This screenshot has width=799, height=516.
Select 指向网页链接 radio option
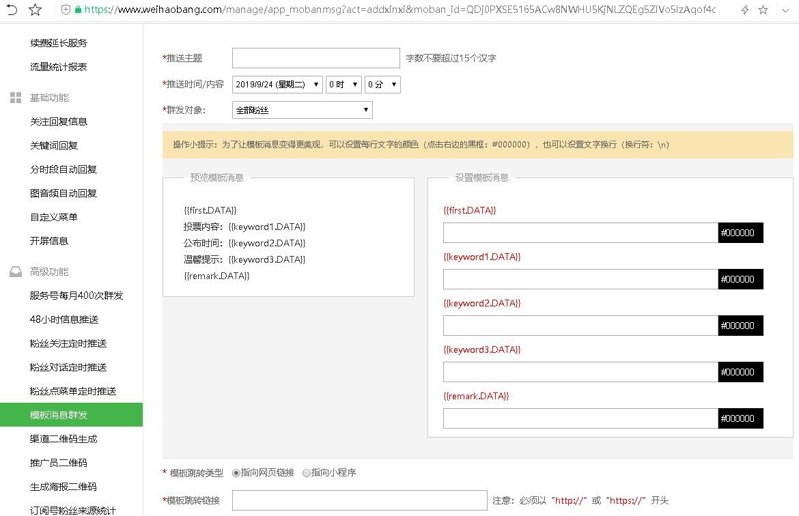point(237,472)
